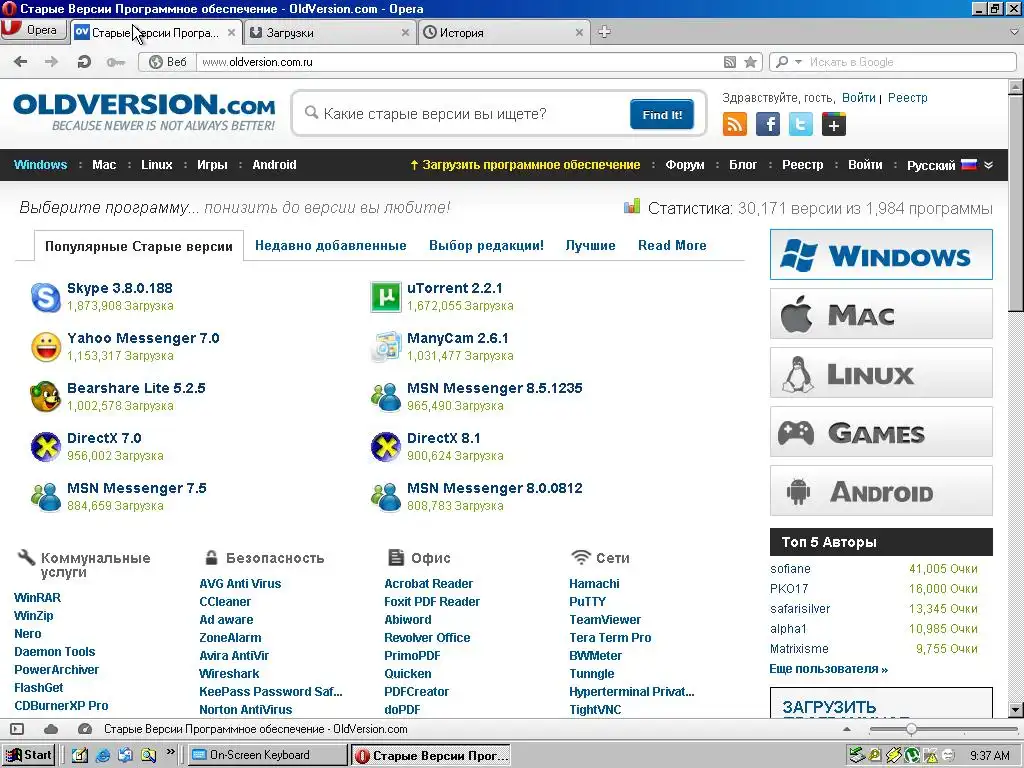Open the new tab plus button
This screenshot has width=1024, height=768.
(605, 32)
